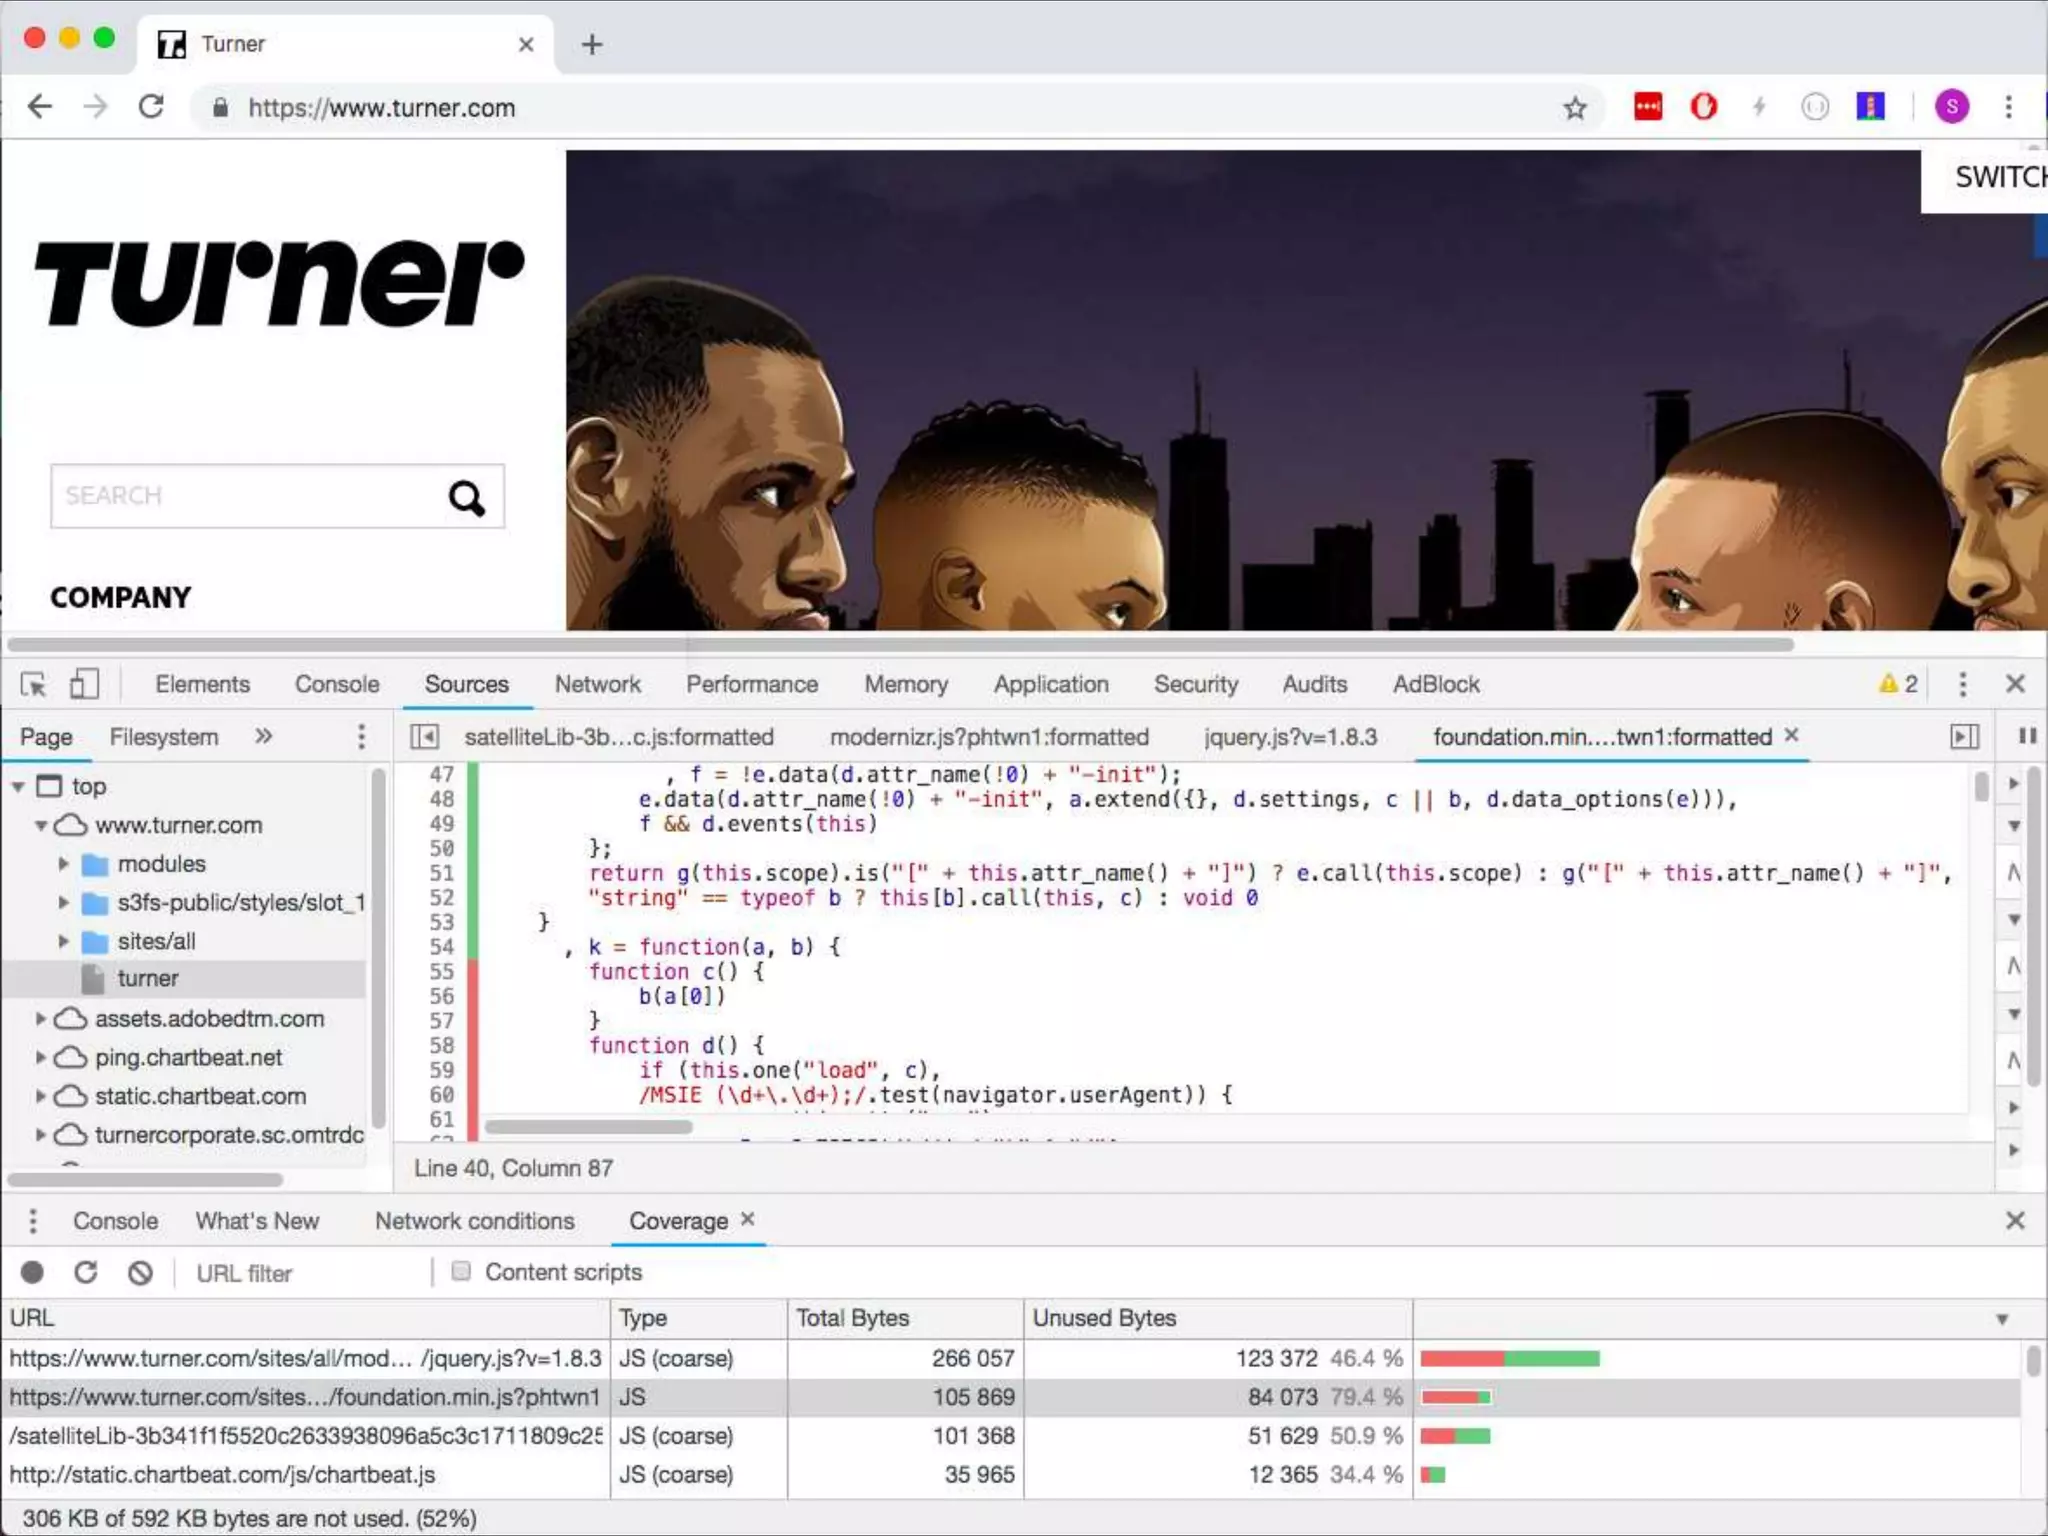Toggle the device toolbar icon

tap(84, 684)
